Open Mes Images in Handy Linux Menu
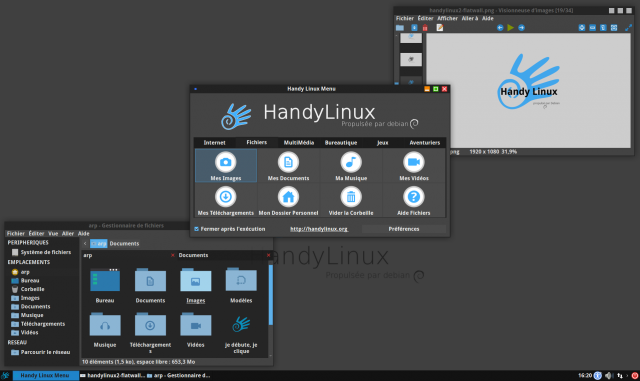This screenshot has width=640, height=381. coord(226,165)
